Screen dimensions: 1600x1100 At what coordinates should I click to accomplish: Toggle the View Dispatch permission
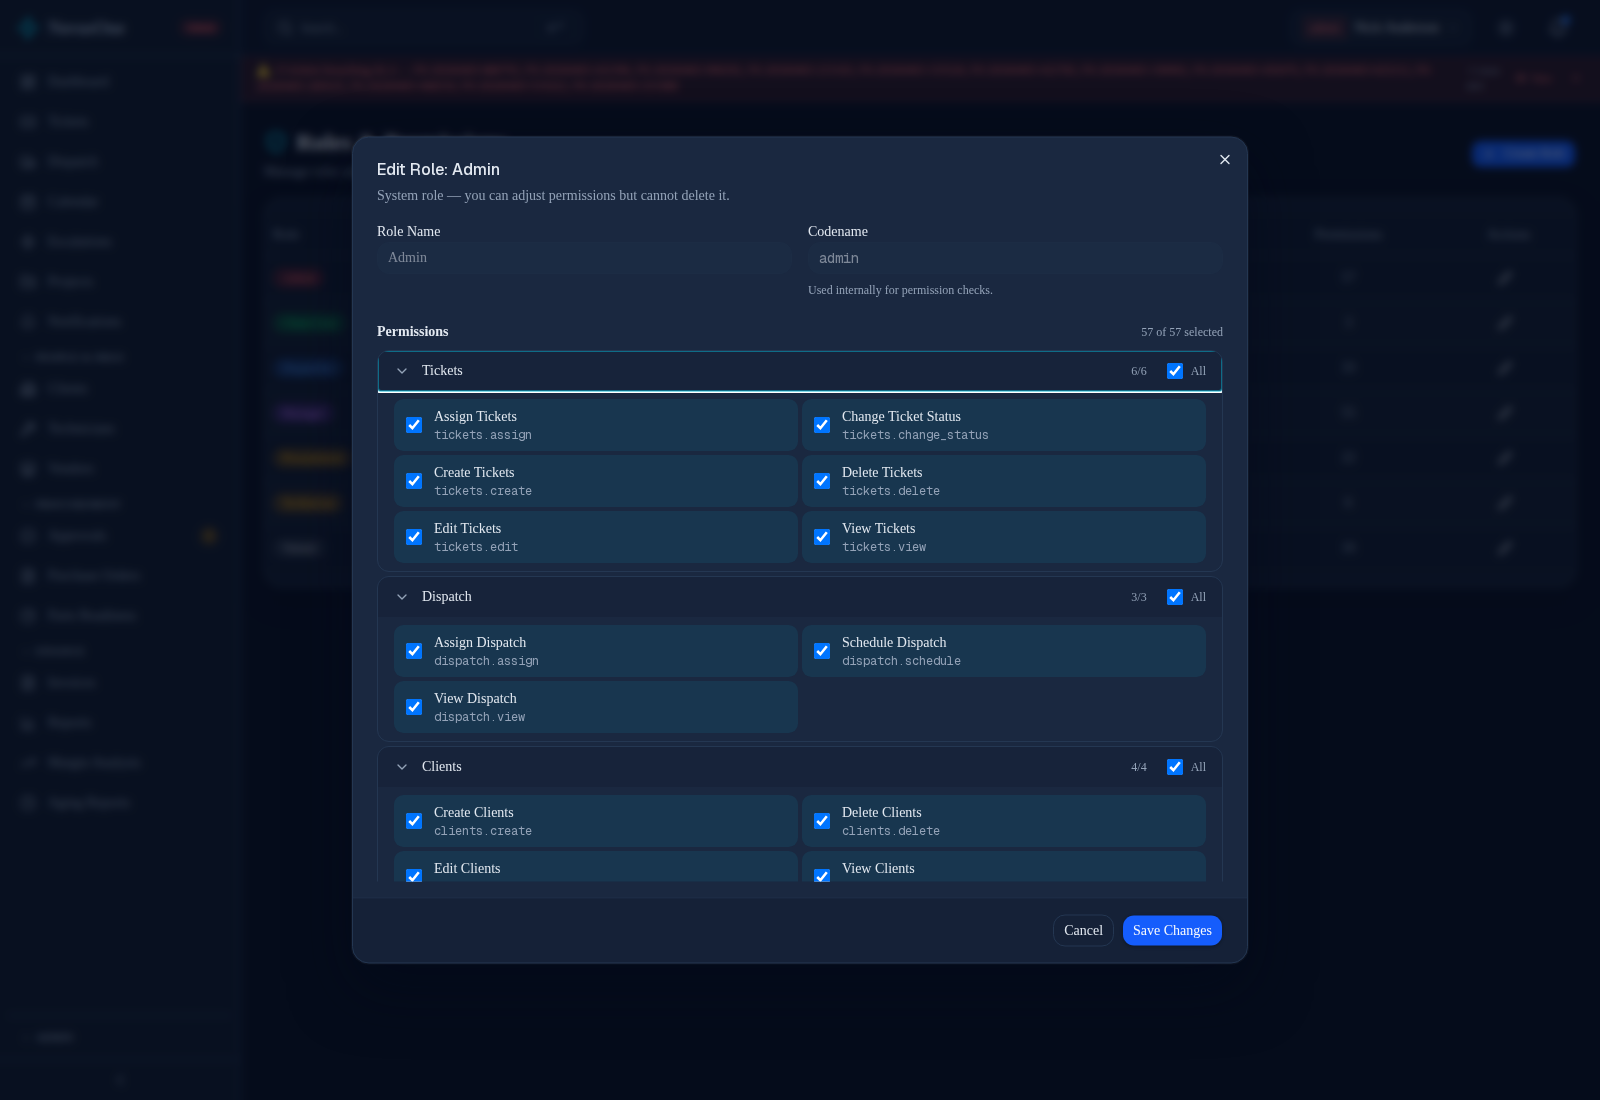[414, 707]
